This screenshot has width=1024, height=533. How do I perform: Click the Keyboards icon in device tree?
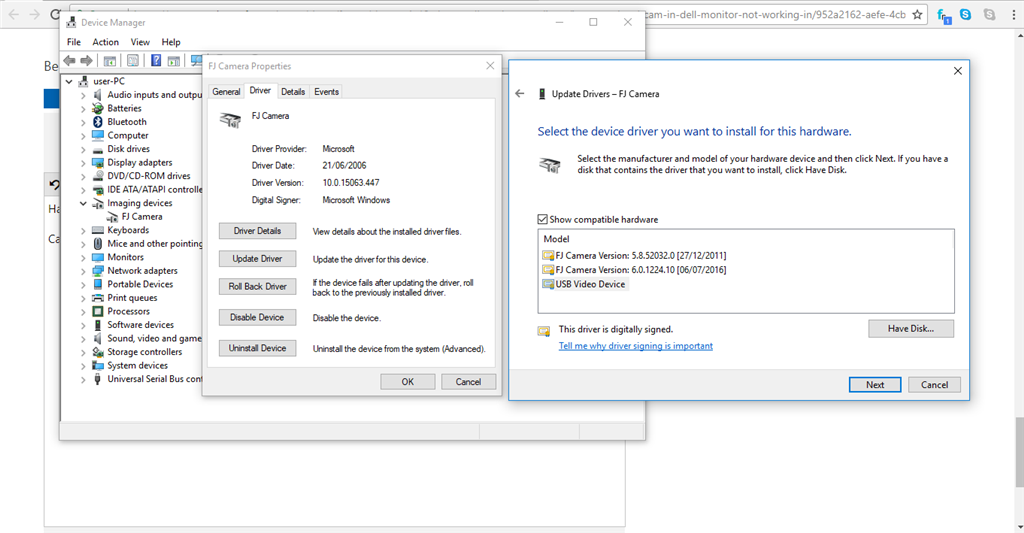pyautogui.click(x=98, y=230)
